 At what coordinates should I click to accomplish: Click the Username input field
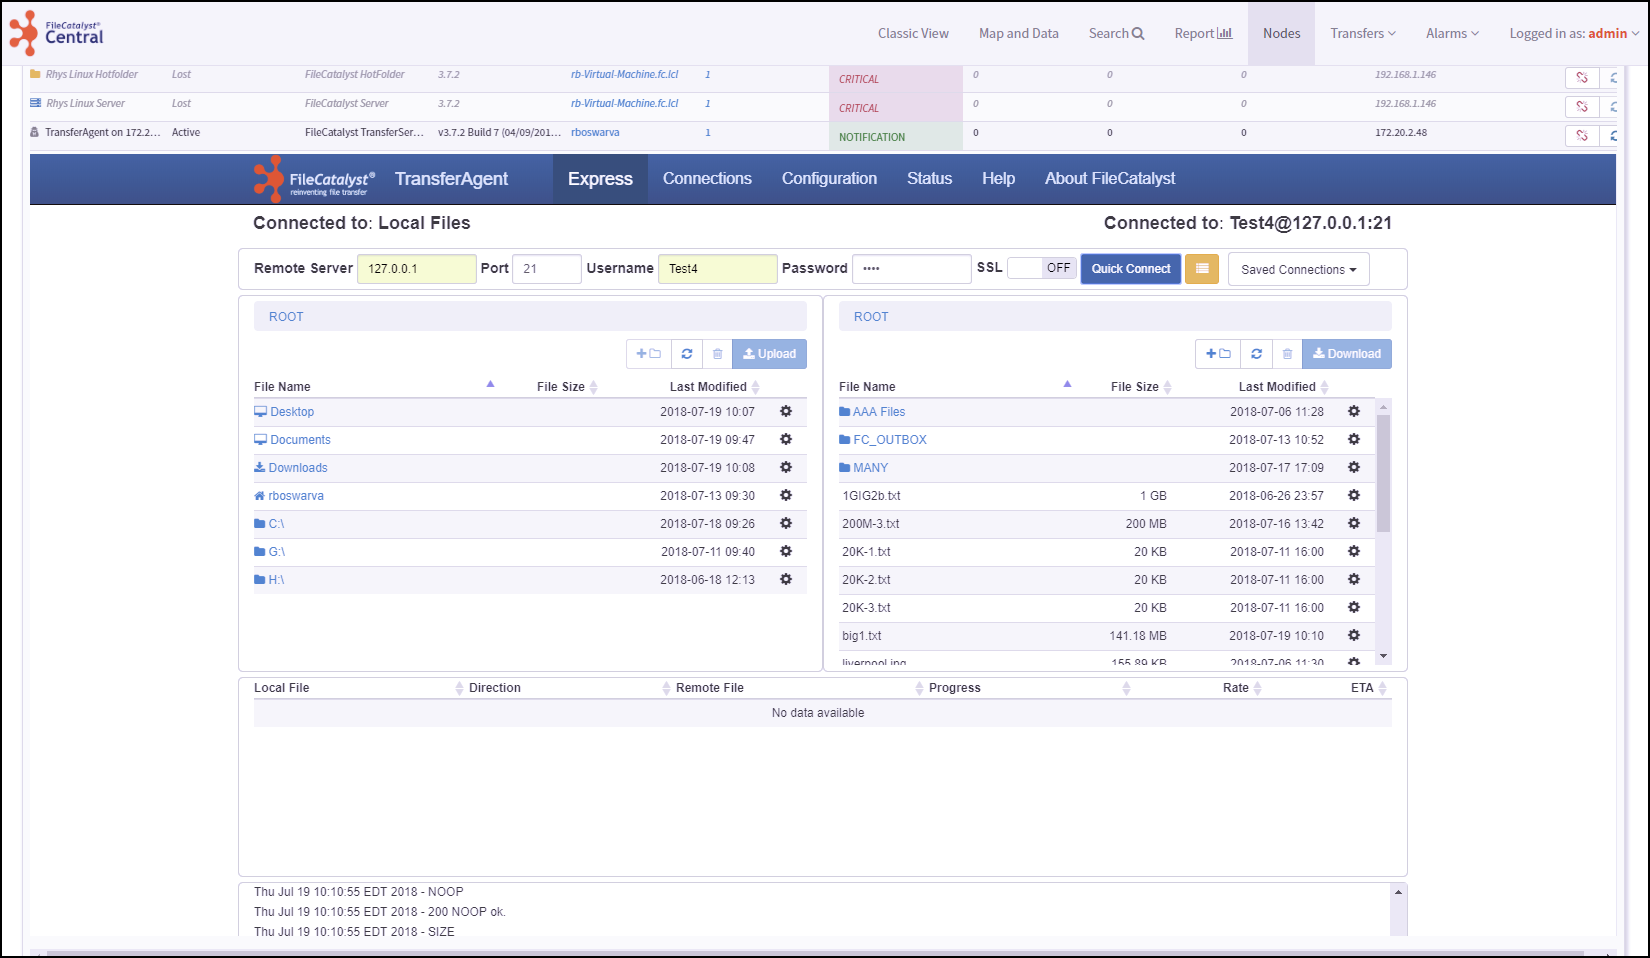tap(717, 268)
